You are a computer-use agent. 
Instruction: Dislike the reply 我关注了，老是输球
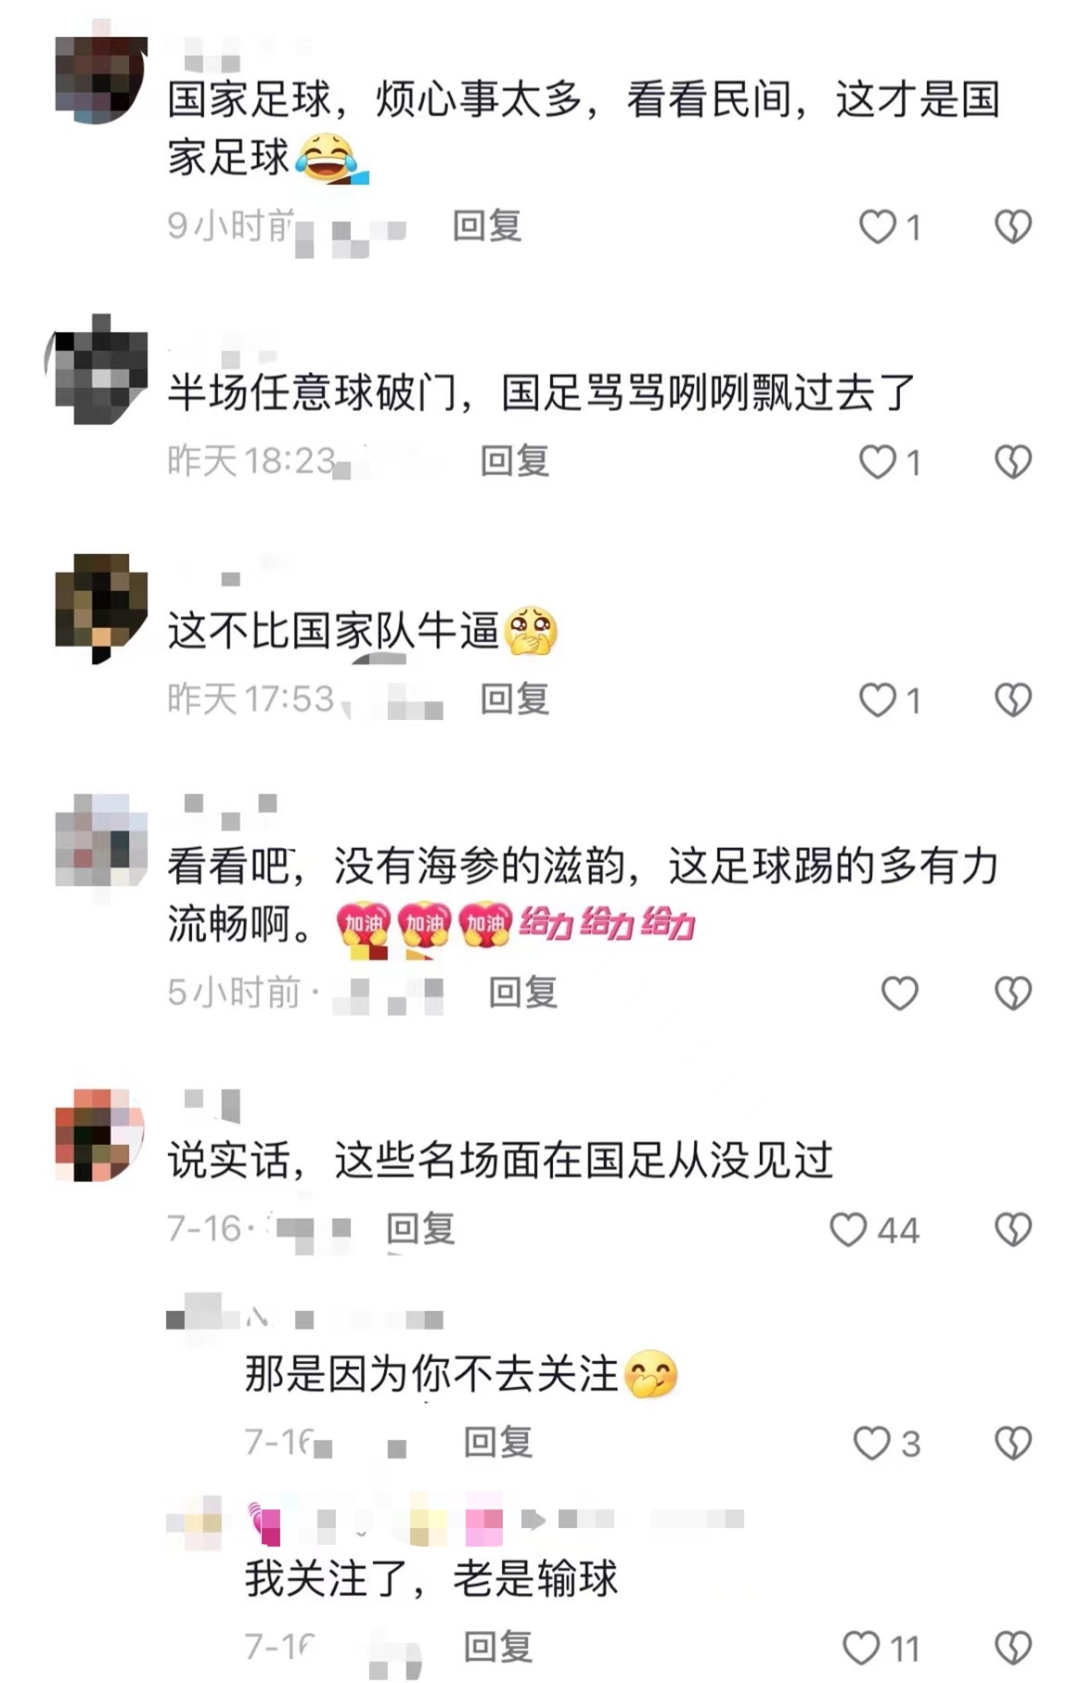coord(1013,1648)
